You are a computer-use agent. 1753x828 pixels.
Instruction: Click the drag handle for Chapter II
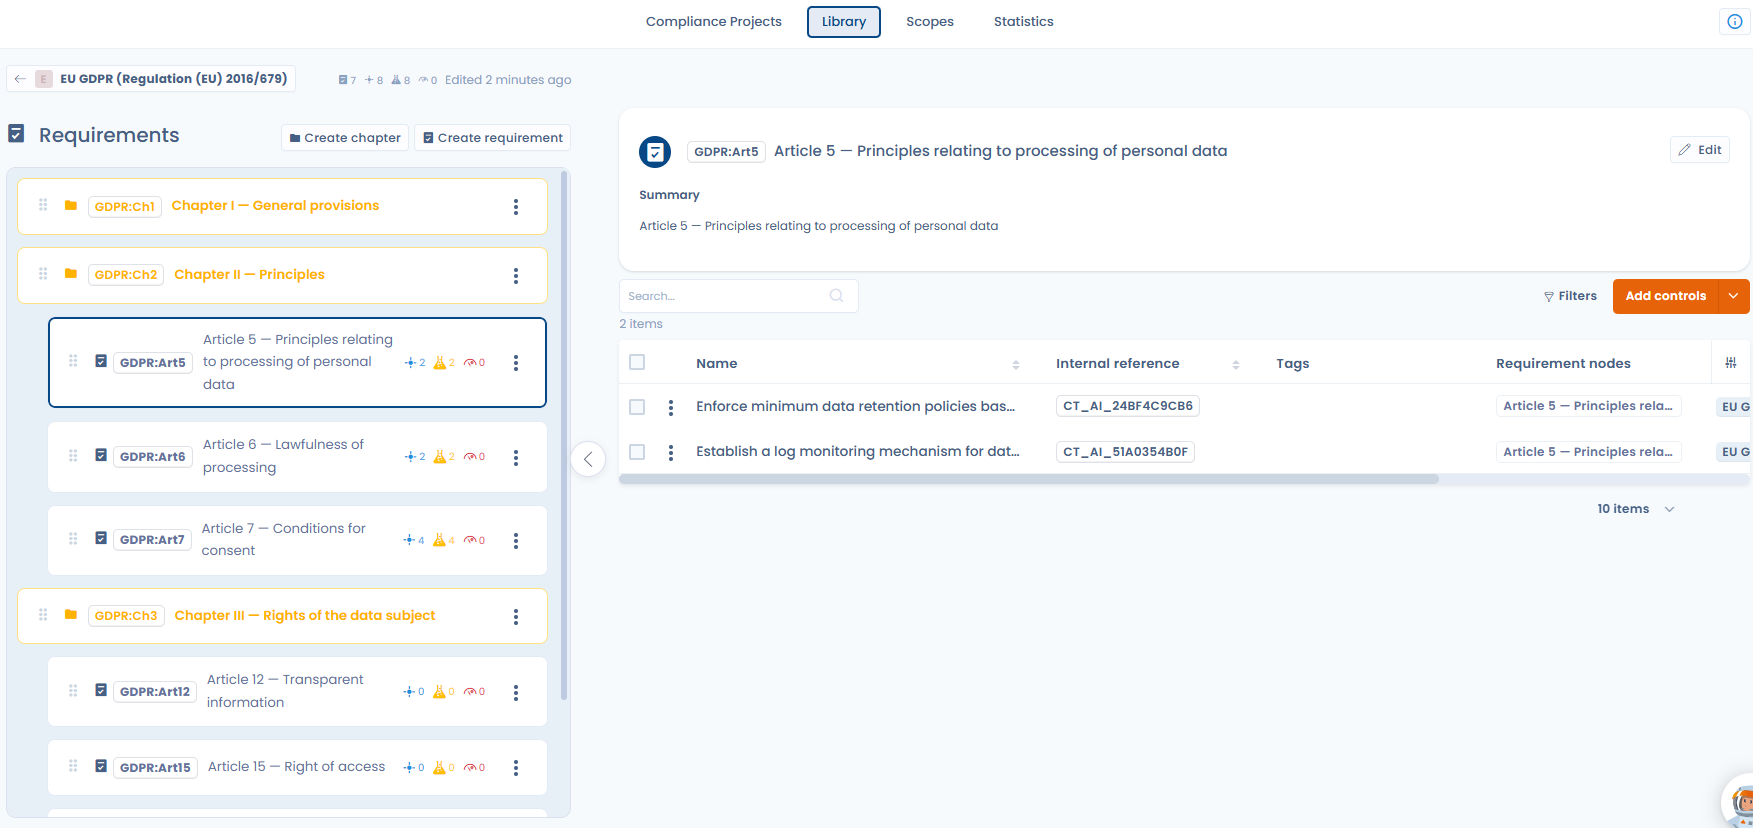click(43, 274)
